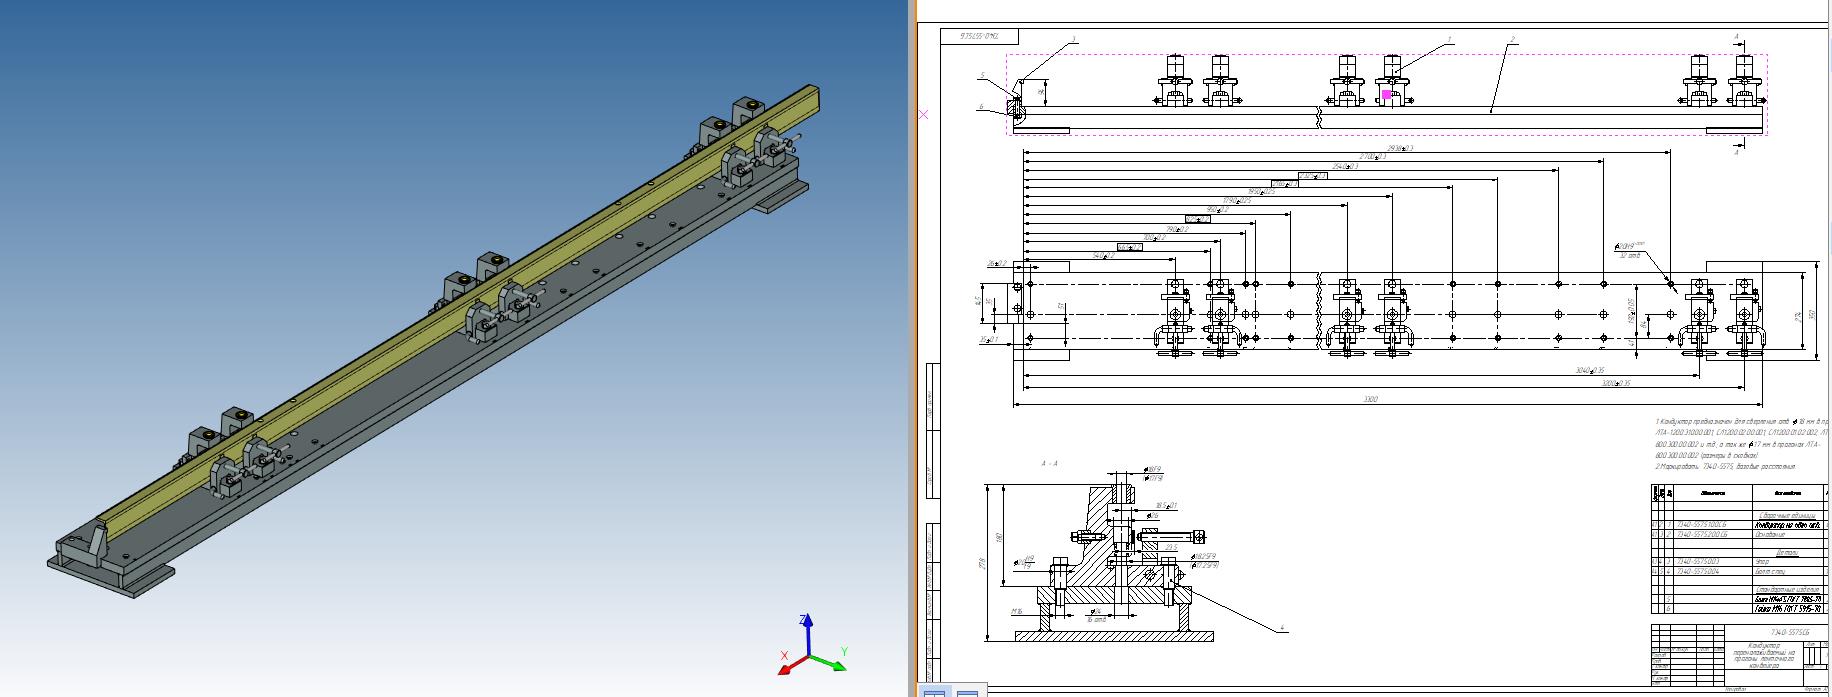Click the section label A - A
This screenshot has height=697, width=1832.
[x=1049, y=464]
